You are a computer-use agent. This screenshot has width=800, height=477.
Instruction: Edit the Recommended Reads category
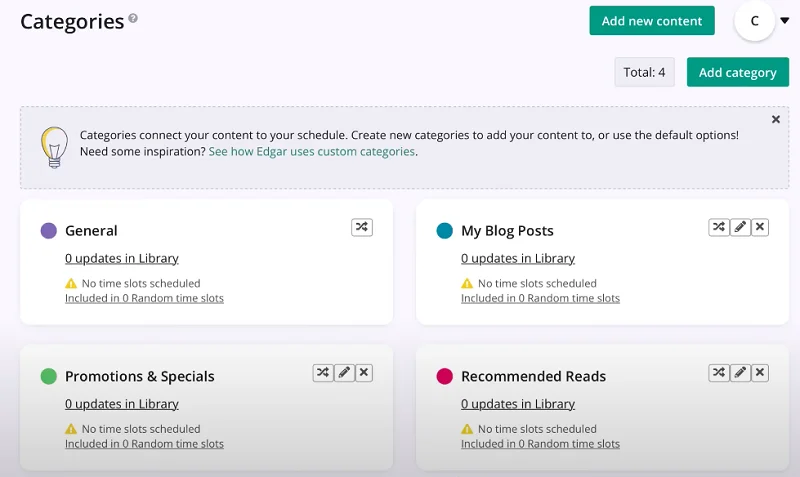[740, 373]
